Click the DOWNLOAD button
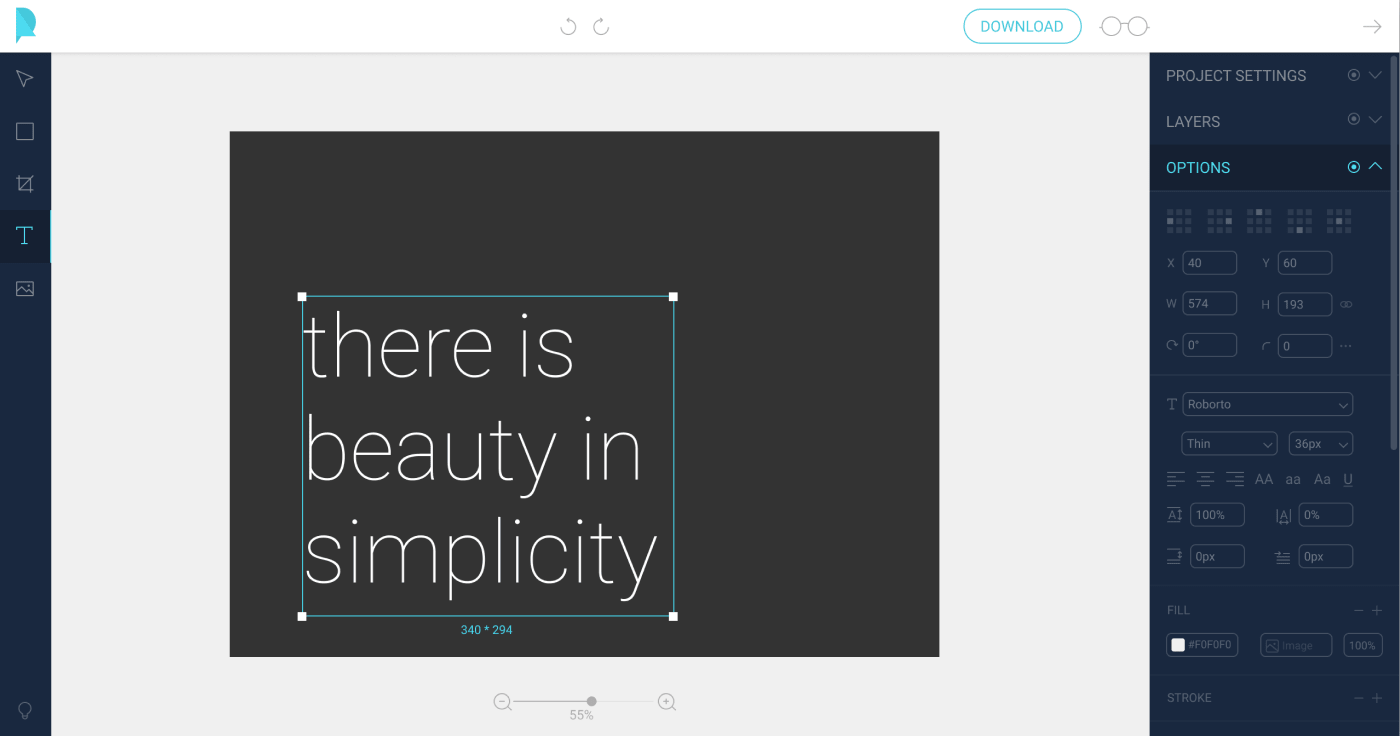This screenshot has width=1400, height=736. pos(1022,26)
